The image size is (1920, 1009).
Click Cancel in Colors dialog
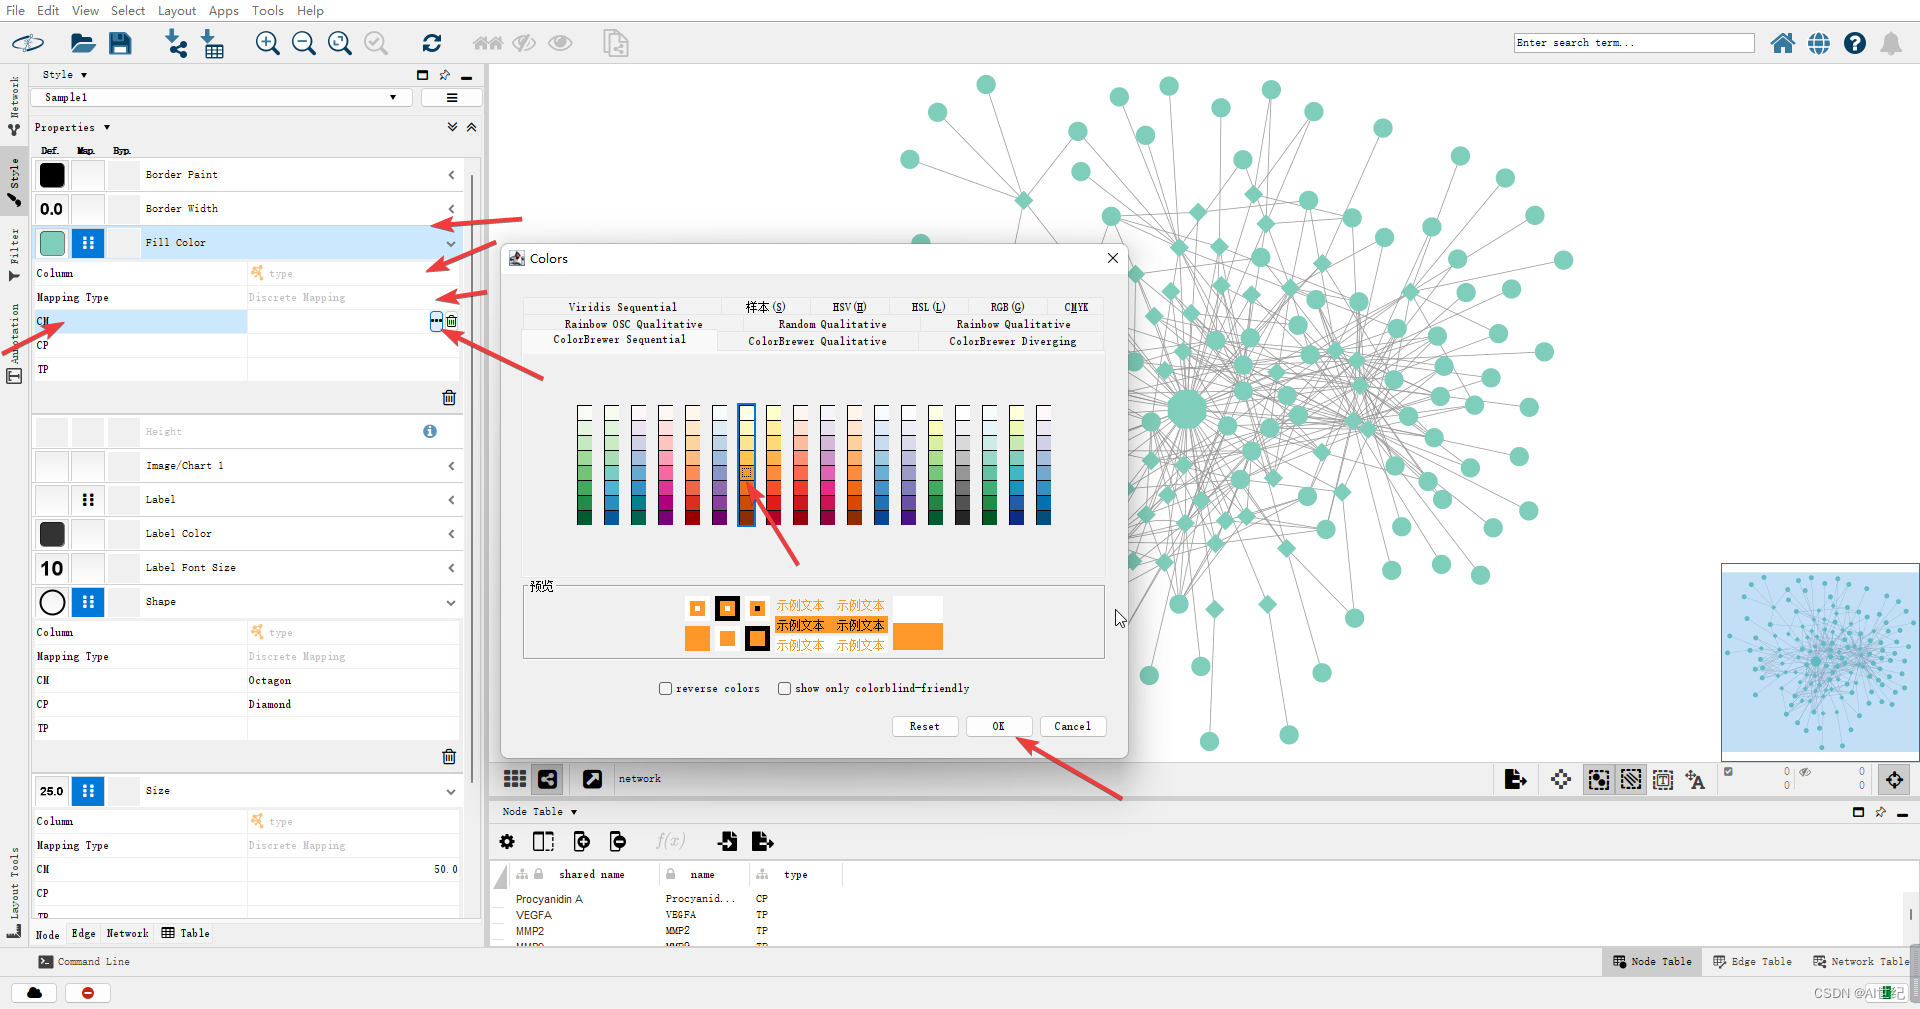click(1072, 726)
